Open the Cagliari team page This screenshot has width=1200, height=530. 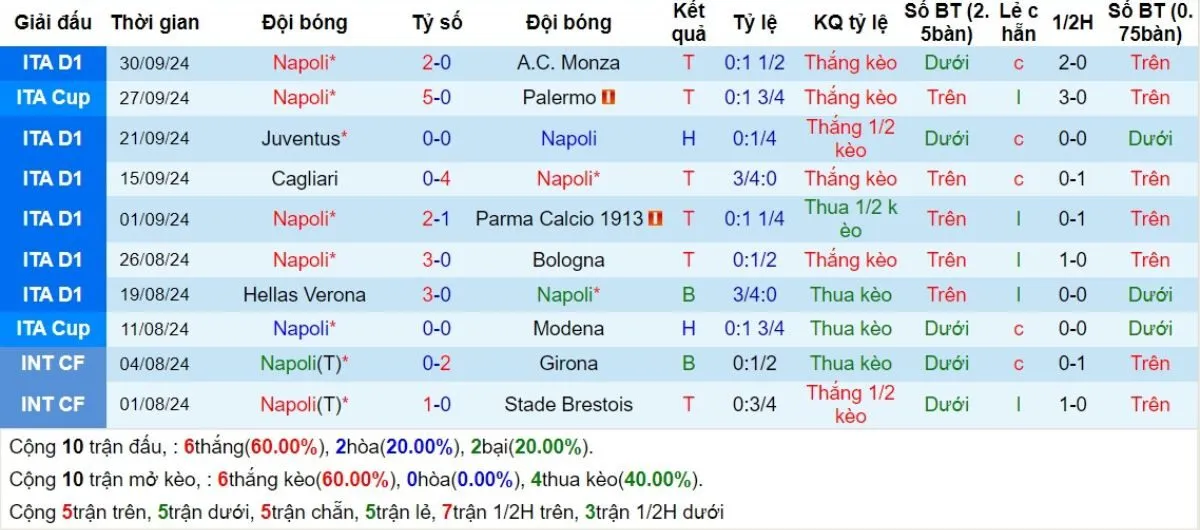(x=304, y=179)
